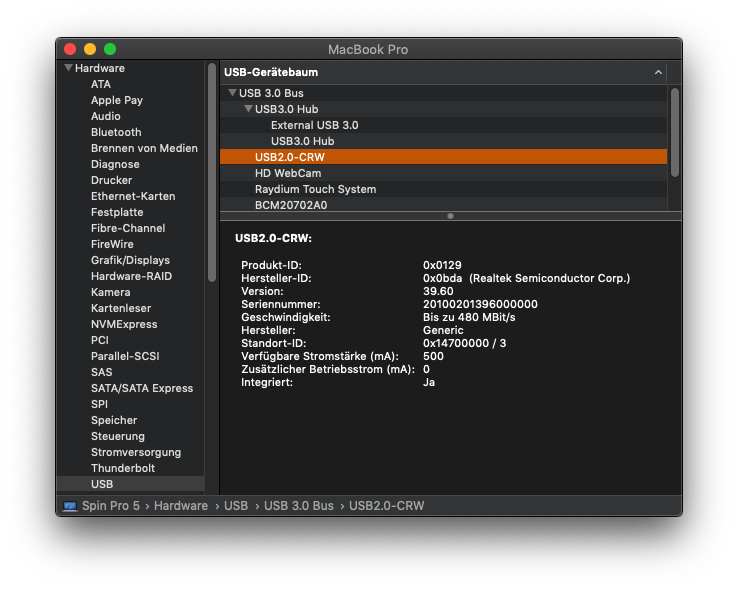Click the Version value 39.60
738x590 pixels.
pos(438,291)
